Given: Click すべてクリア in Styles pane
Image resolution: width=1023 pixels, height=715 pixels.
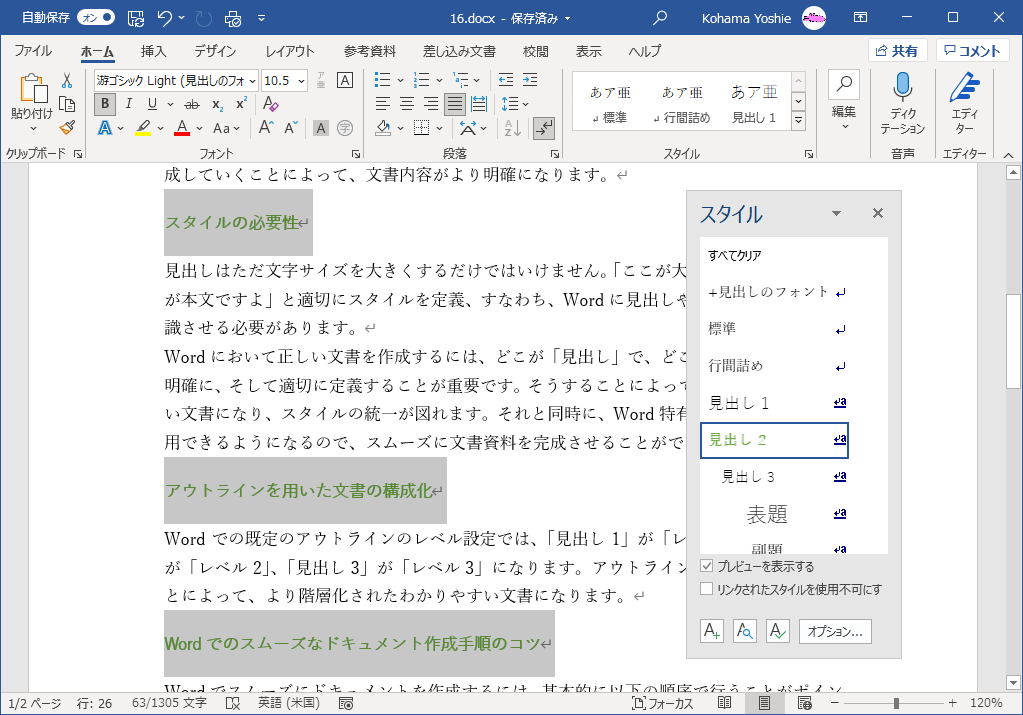Looking at the screenshot, I should 774,256.
